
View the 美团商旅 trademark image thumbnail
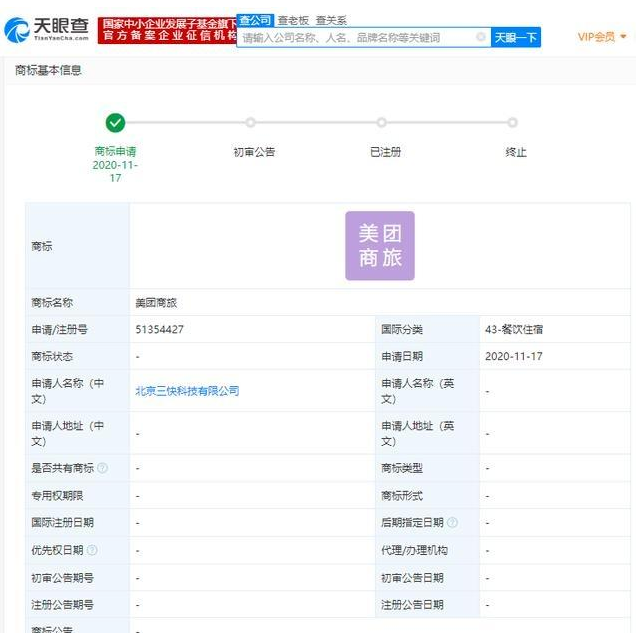tap(380, 246)
